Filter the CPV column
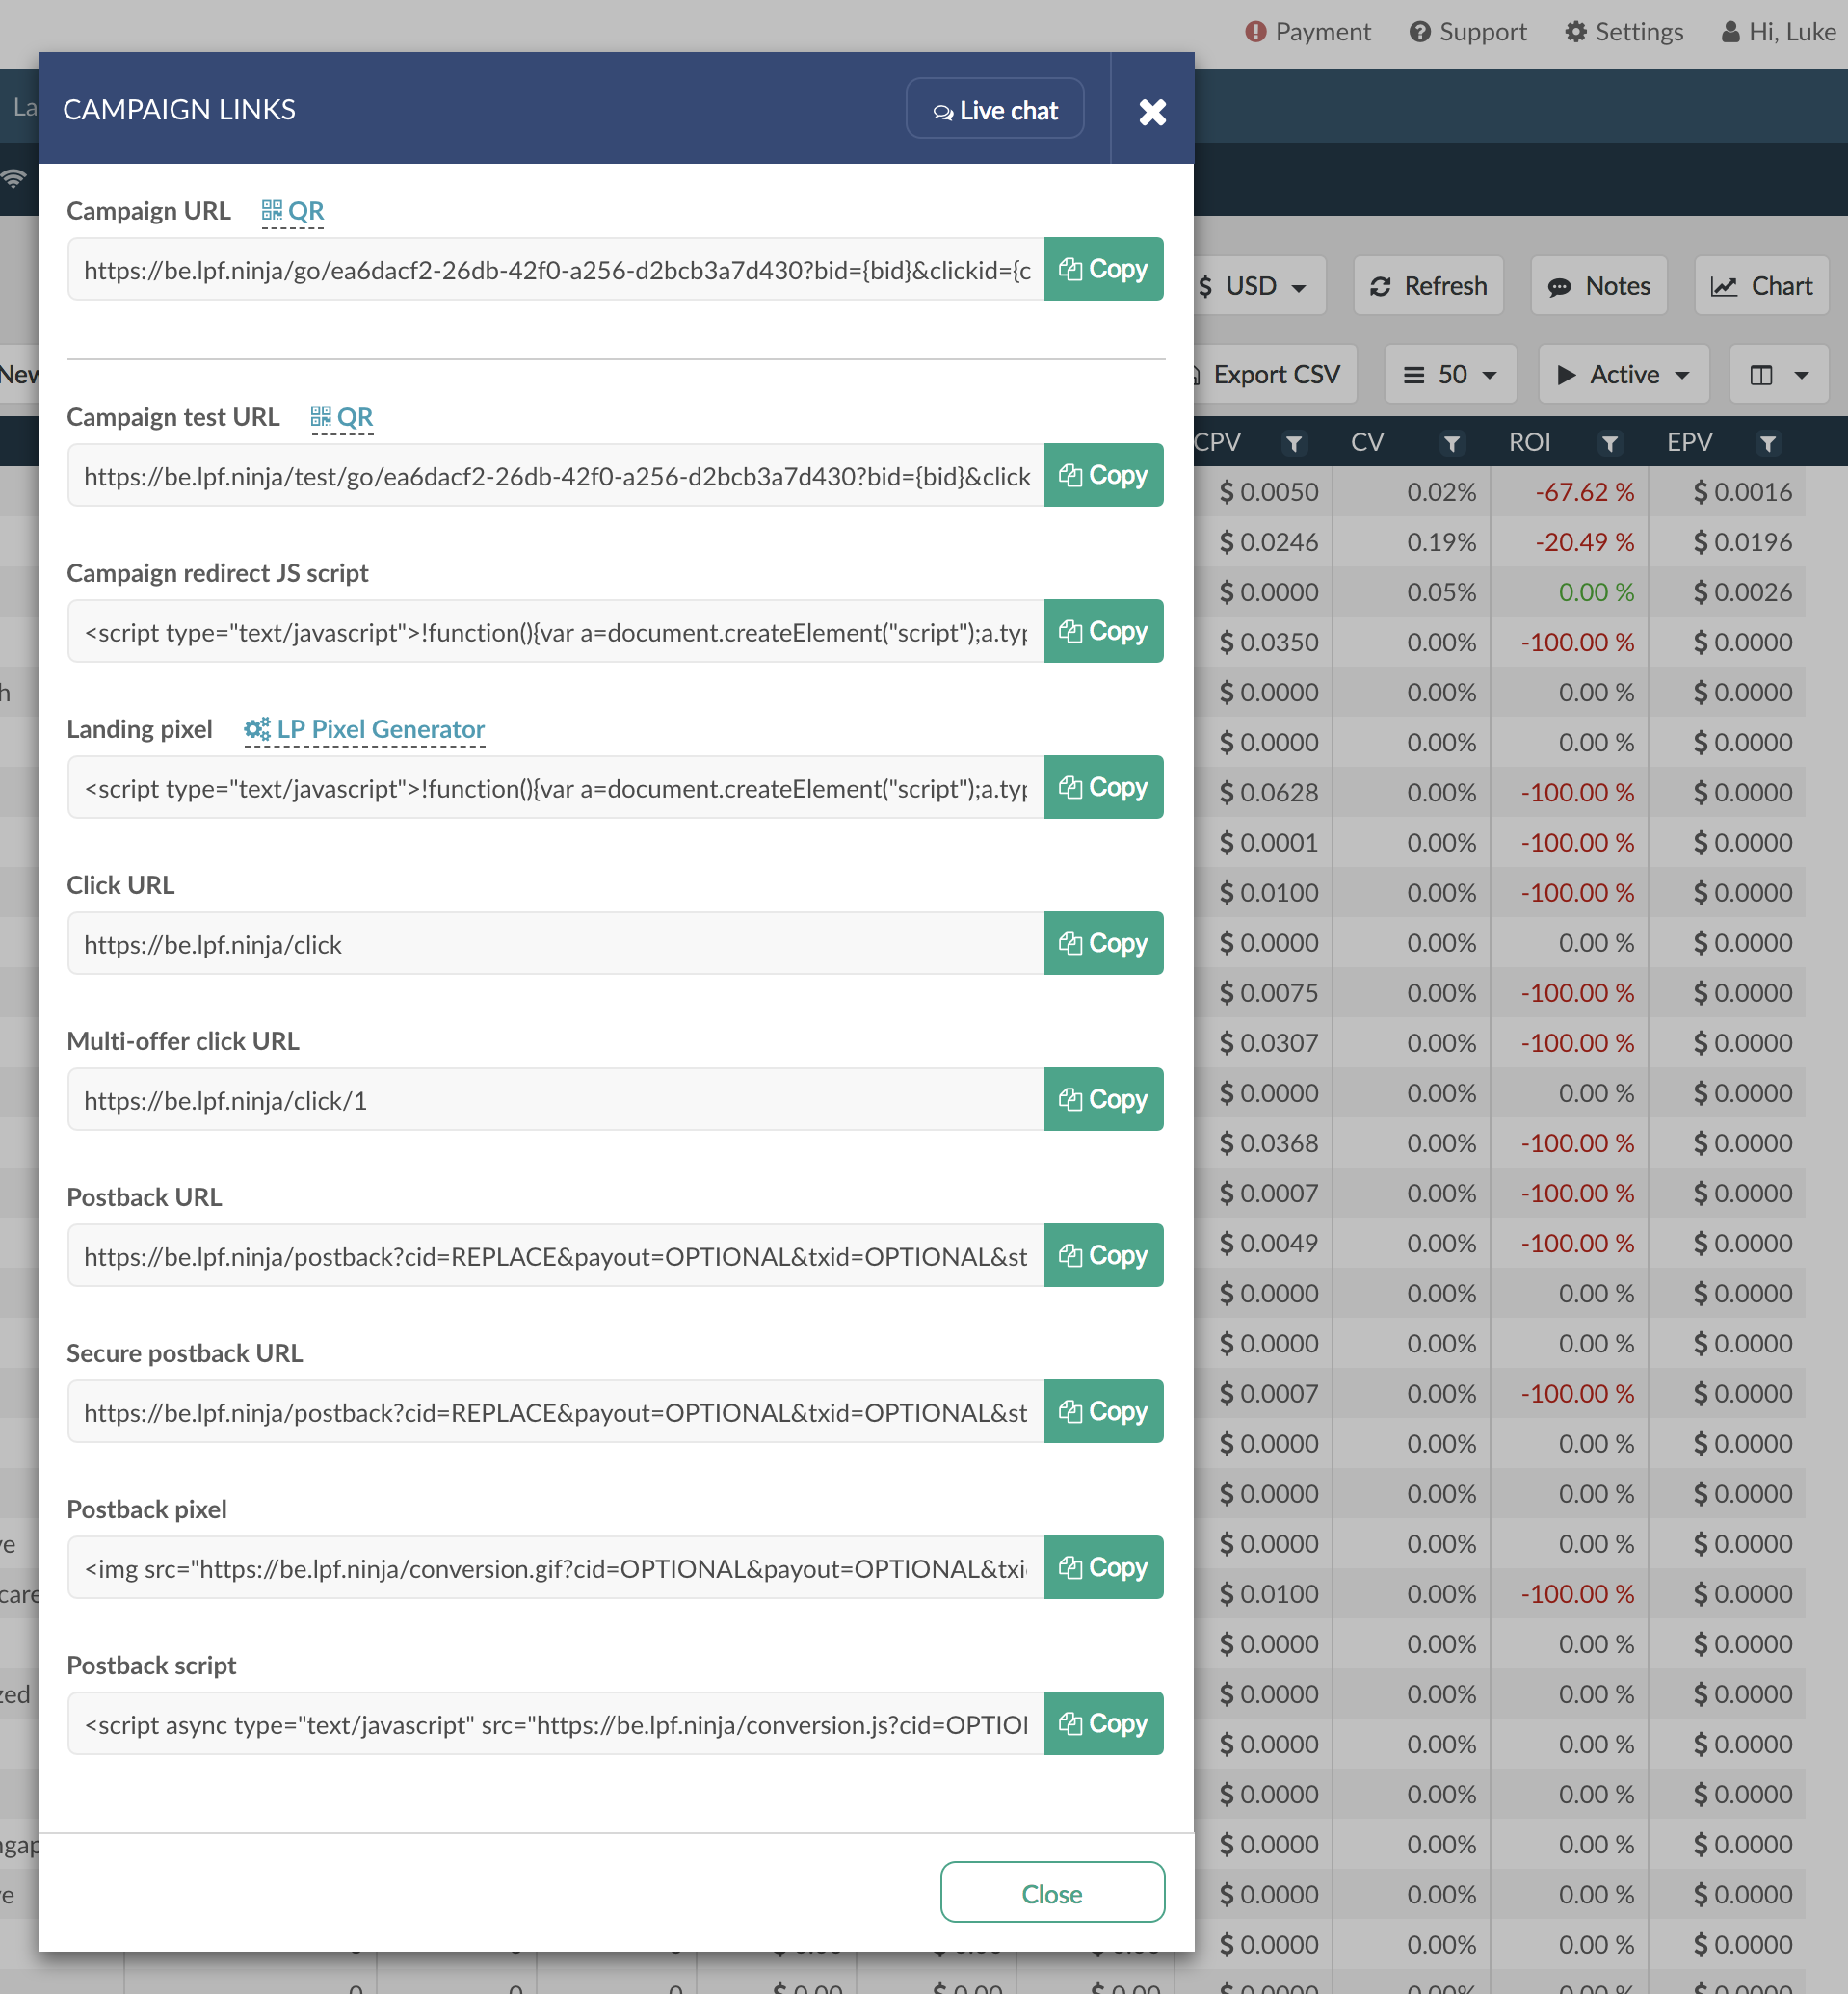This screenshot has width=1848, height=1994. pos(1294,443)
